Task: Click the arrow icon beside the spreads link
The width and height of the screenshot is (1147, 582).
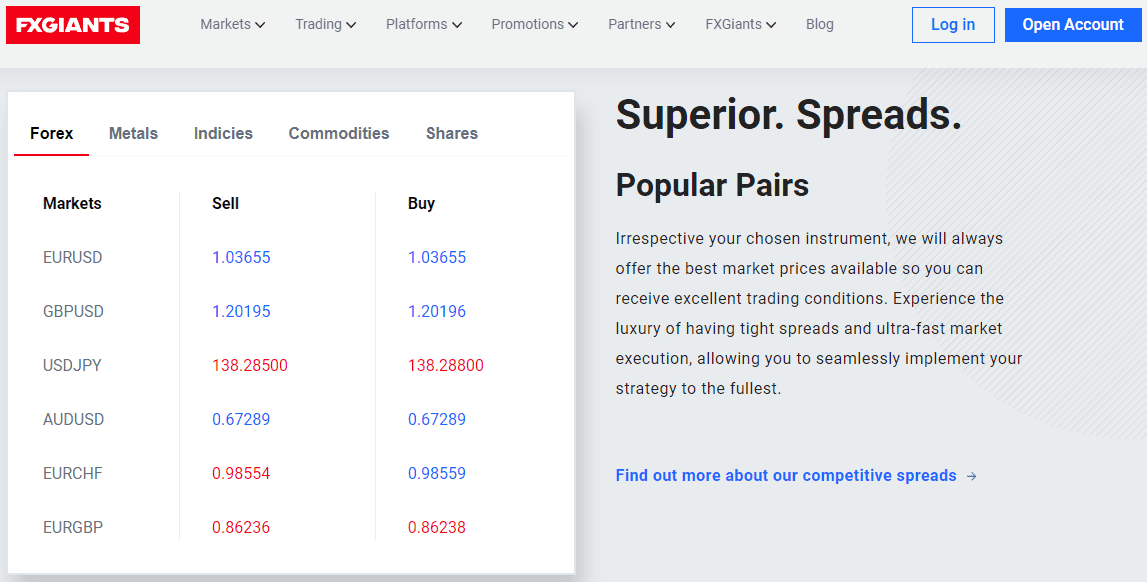Action: (x=971, y=475)
